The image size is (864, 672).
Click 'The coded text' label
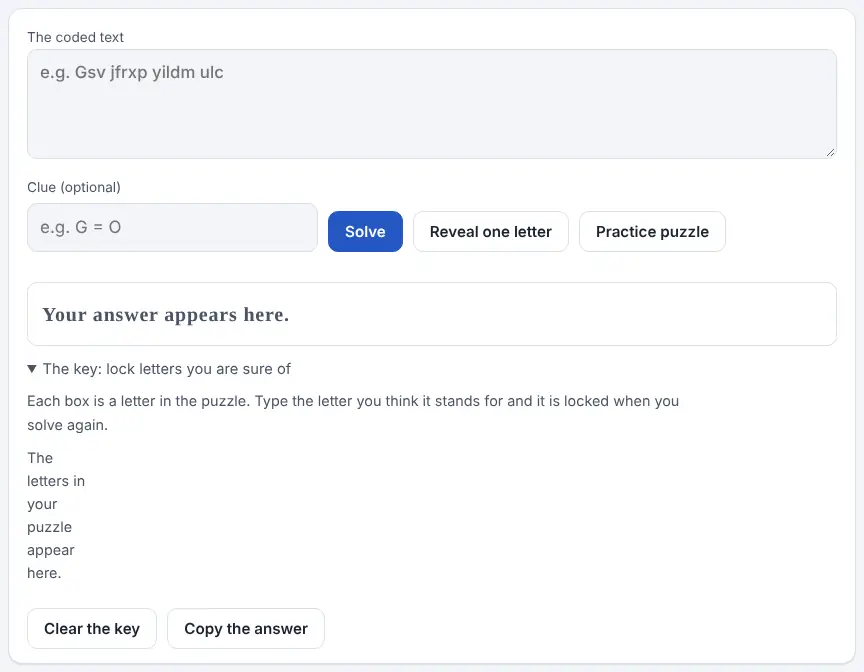(x=75, y=37)
